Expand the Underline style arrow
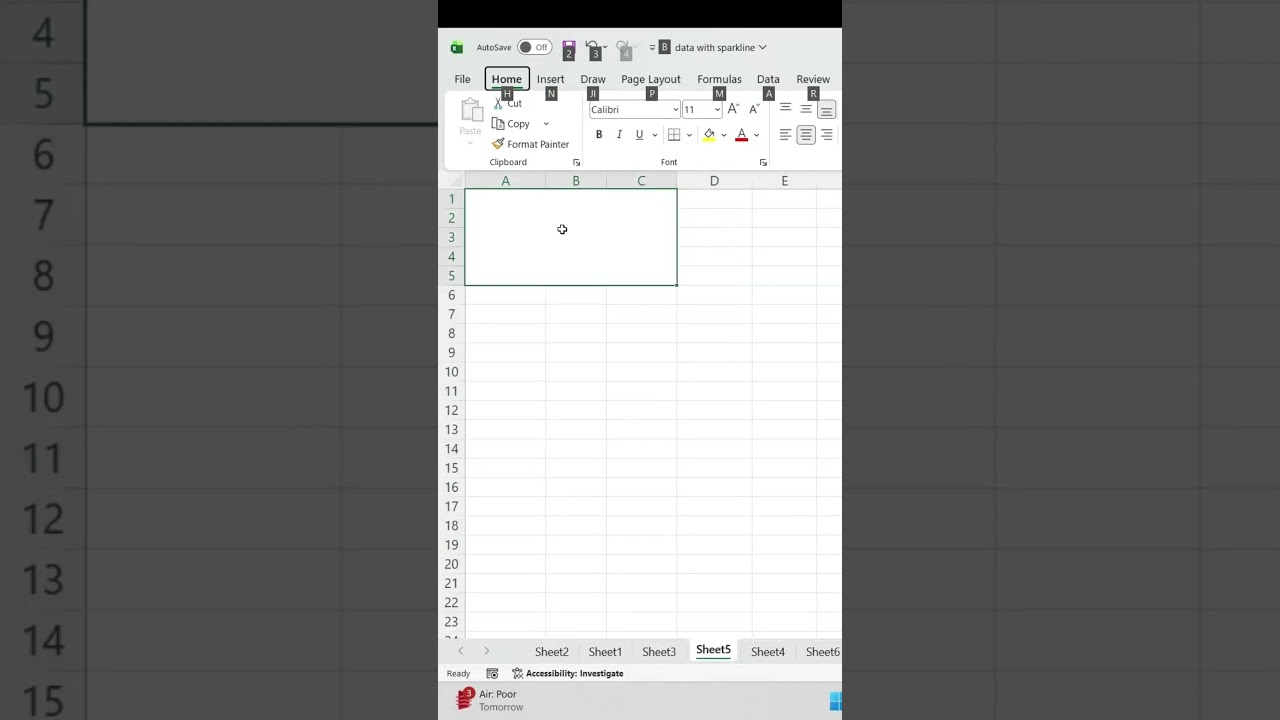The width and height of the screenshot is (1280, 720). point(655,135)
